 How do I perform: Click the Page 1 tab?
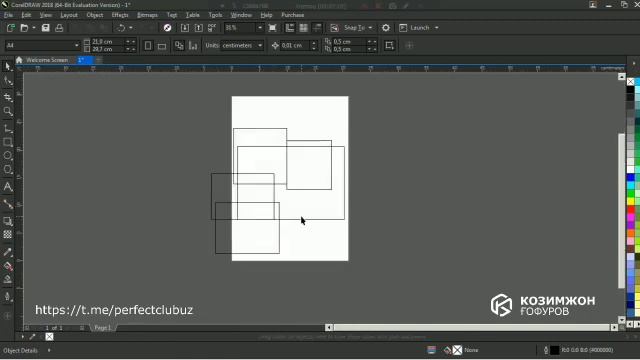(x=102, y=328)
